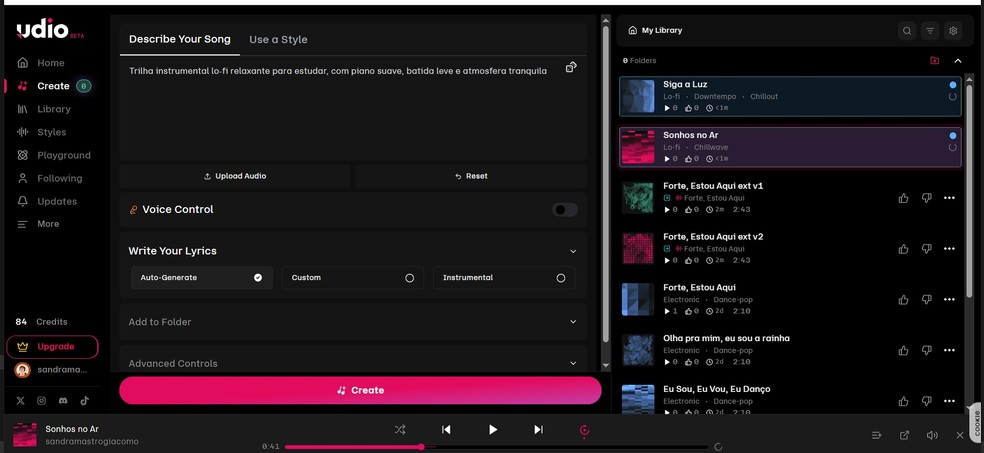The image size is (984, 453).
Task: Select the Sonhos no Ar song
Action: point(790,147)
